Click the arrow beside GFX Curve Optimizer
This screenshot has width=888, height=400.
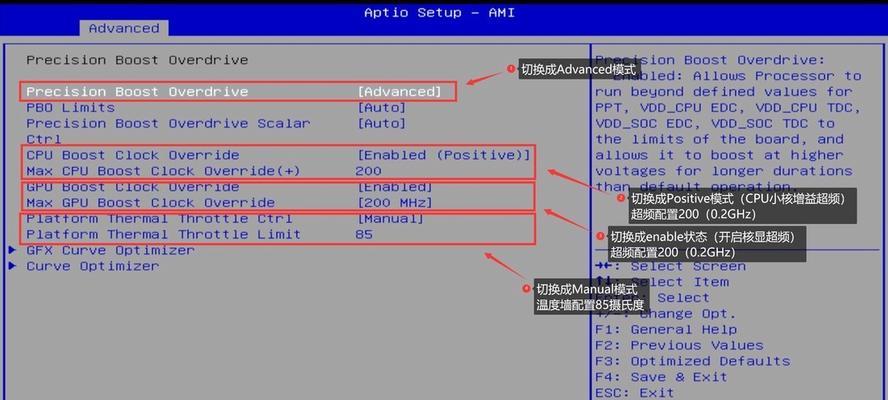point(12,250)
